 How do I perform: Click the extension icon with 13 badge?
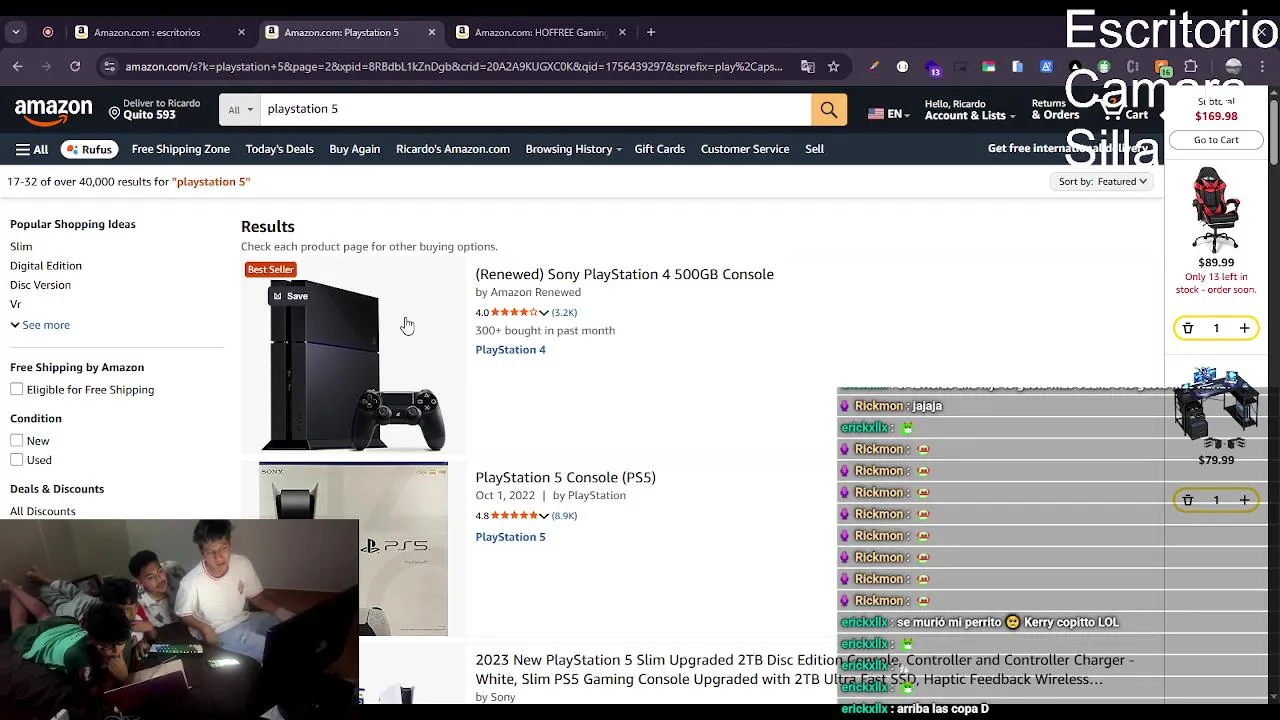(933, 67)
